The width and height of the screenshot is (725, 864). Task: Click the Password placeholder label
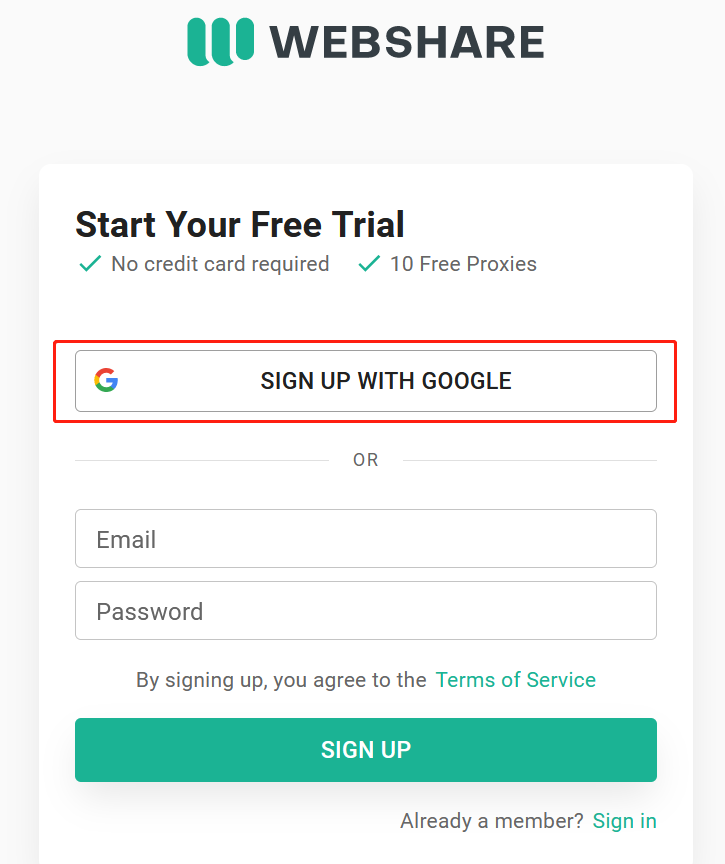coord(150,612)
